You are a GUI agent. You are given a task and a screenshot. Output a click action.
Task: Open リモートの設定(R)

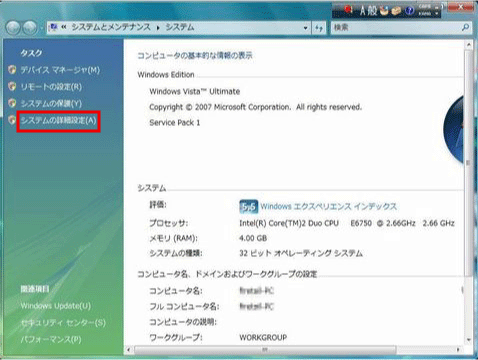51,87
